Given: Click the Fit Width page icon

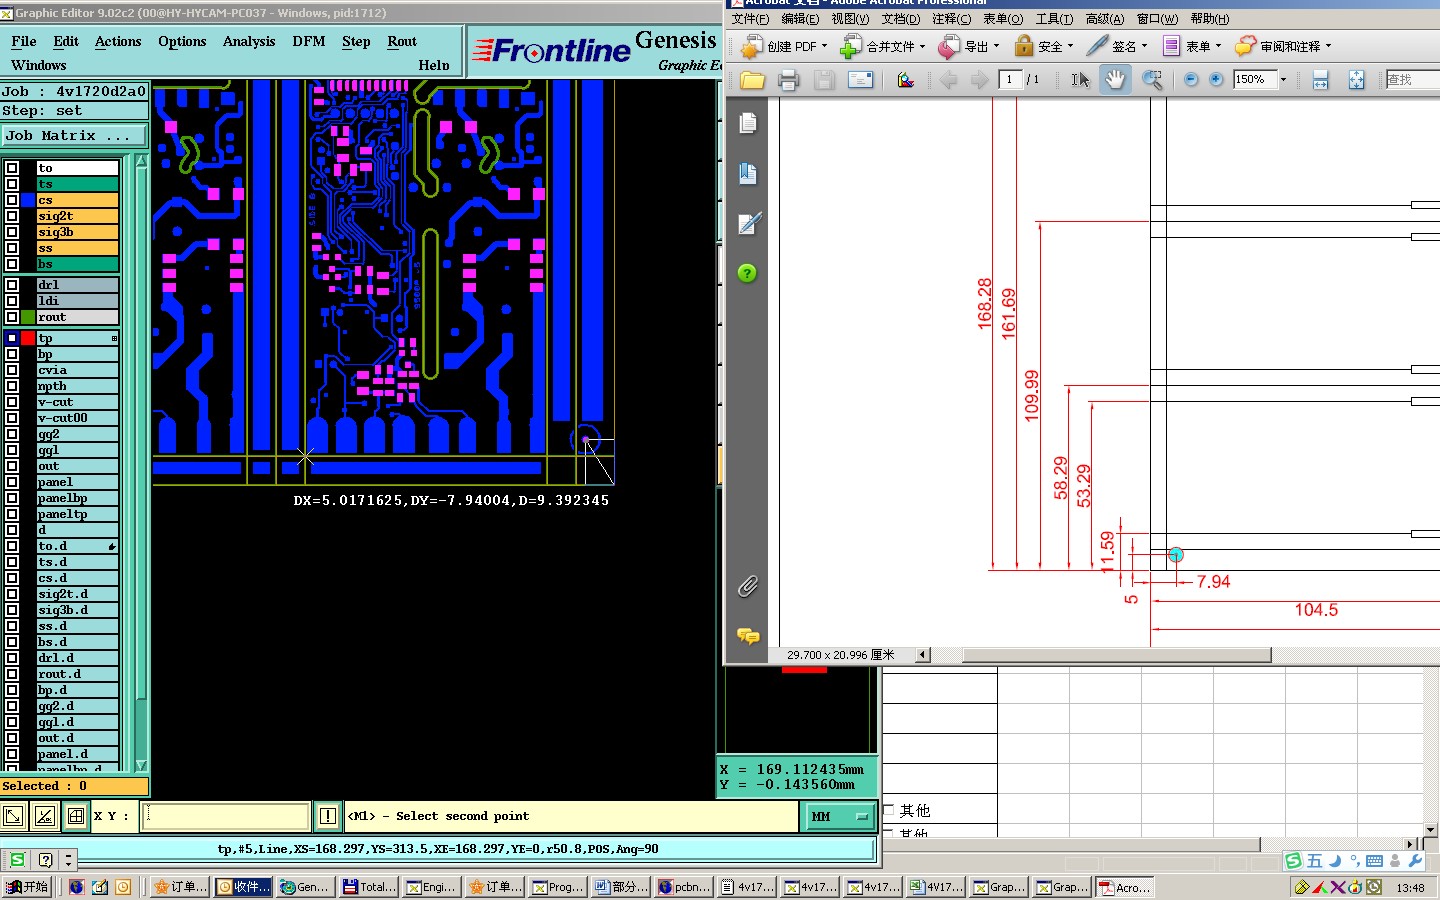Looking at the screenshot, I should [x=1320, y=80].
